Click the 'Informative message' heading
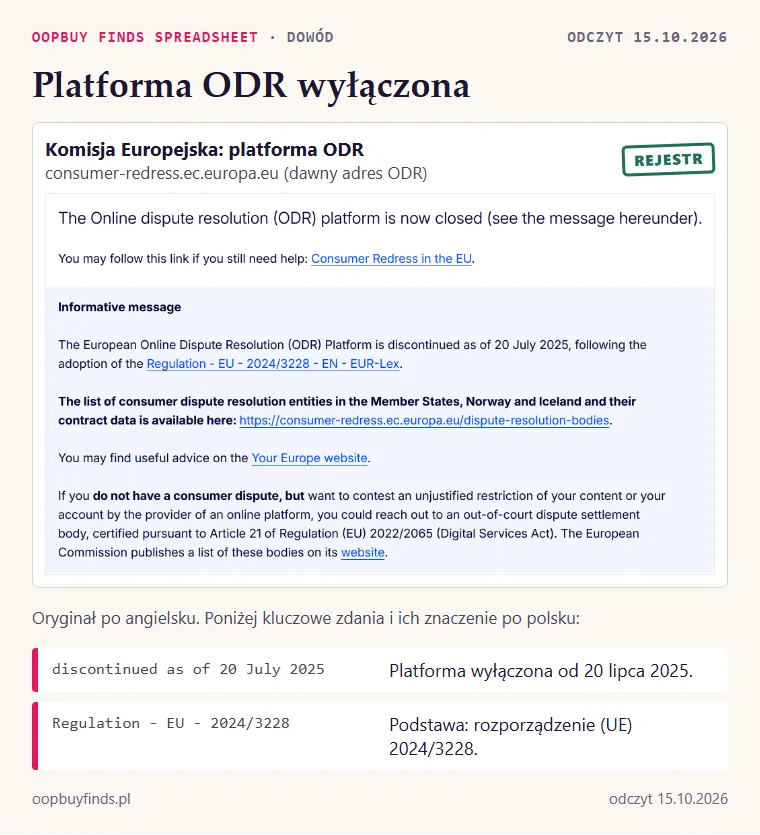Image resolution: width=760 pixels, height=835 pixels. [x=119, y=307]
